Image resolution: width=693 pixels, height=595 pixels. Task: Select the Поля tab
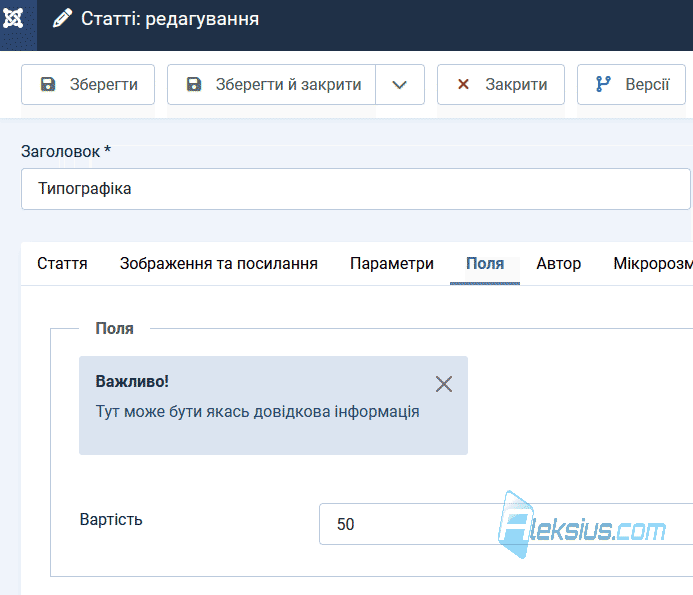485,263
